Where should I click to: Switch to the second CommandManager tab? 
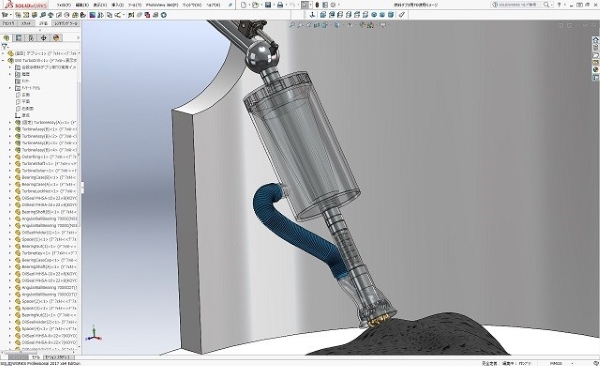click(26, 23)
